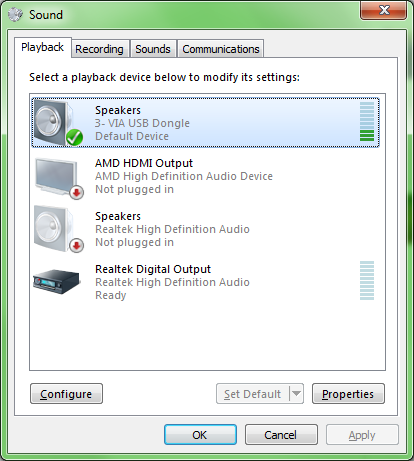Click the VIA USB Dongle volume level meter
Screen dimensions: 414x461
coord(367,121)
